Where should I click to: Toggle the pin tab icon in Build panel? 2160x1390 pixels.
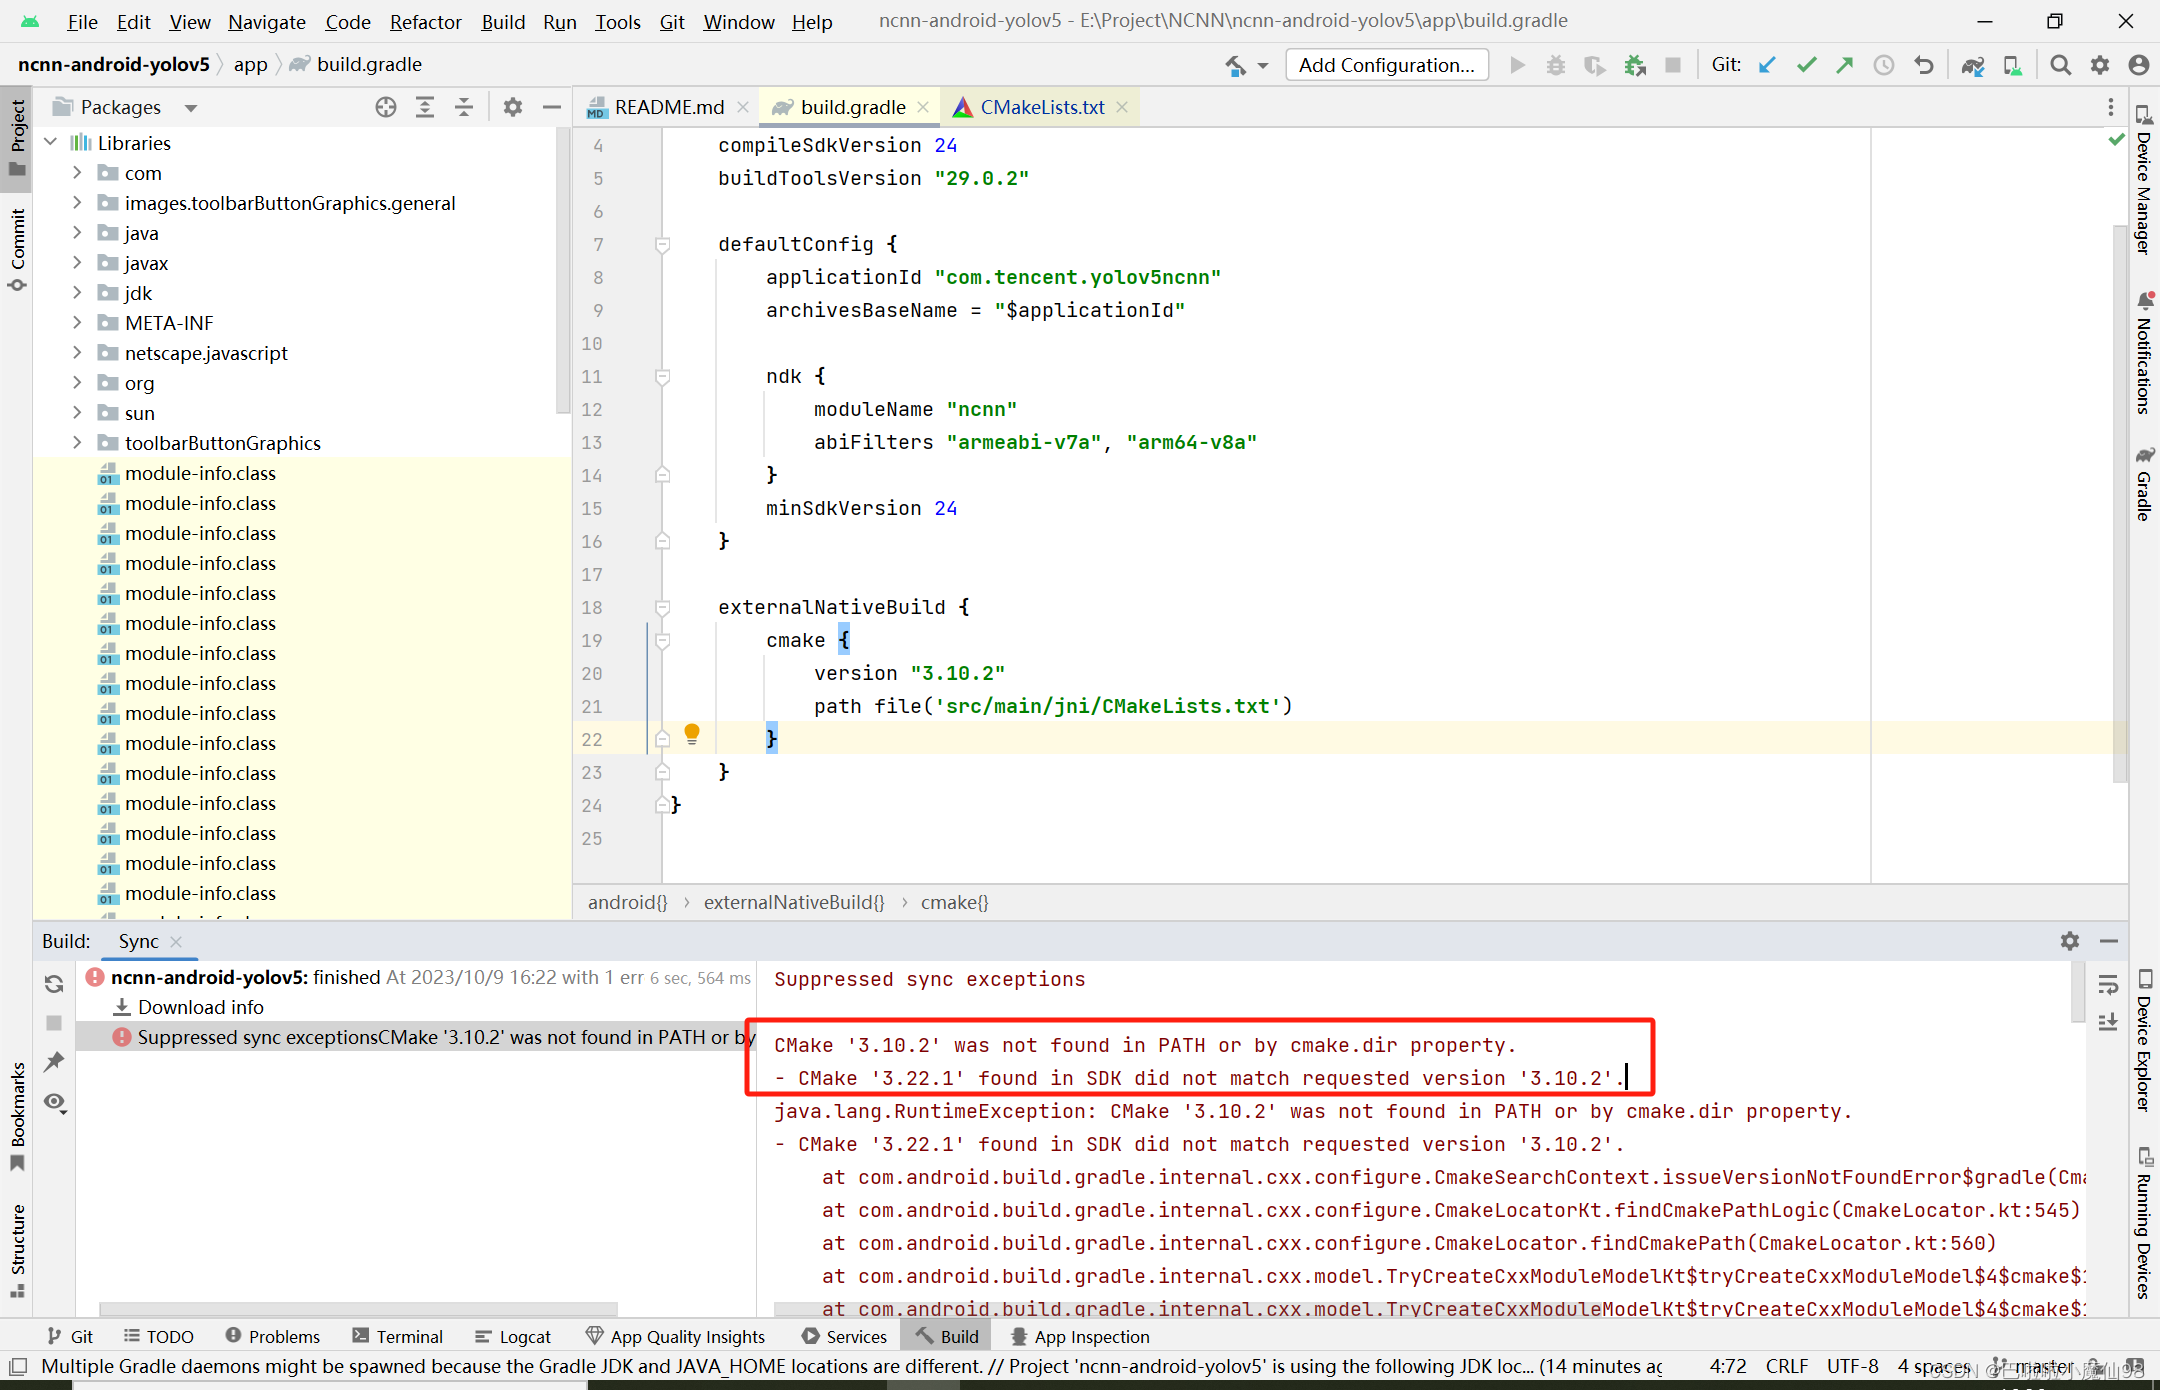coord(54,1062)
